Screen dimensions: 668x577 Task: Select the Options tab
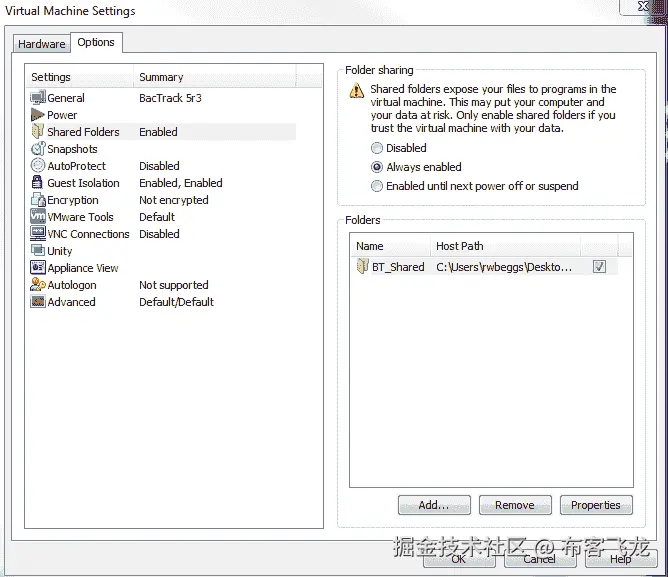click(x=96, y=42)
